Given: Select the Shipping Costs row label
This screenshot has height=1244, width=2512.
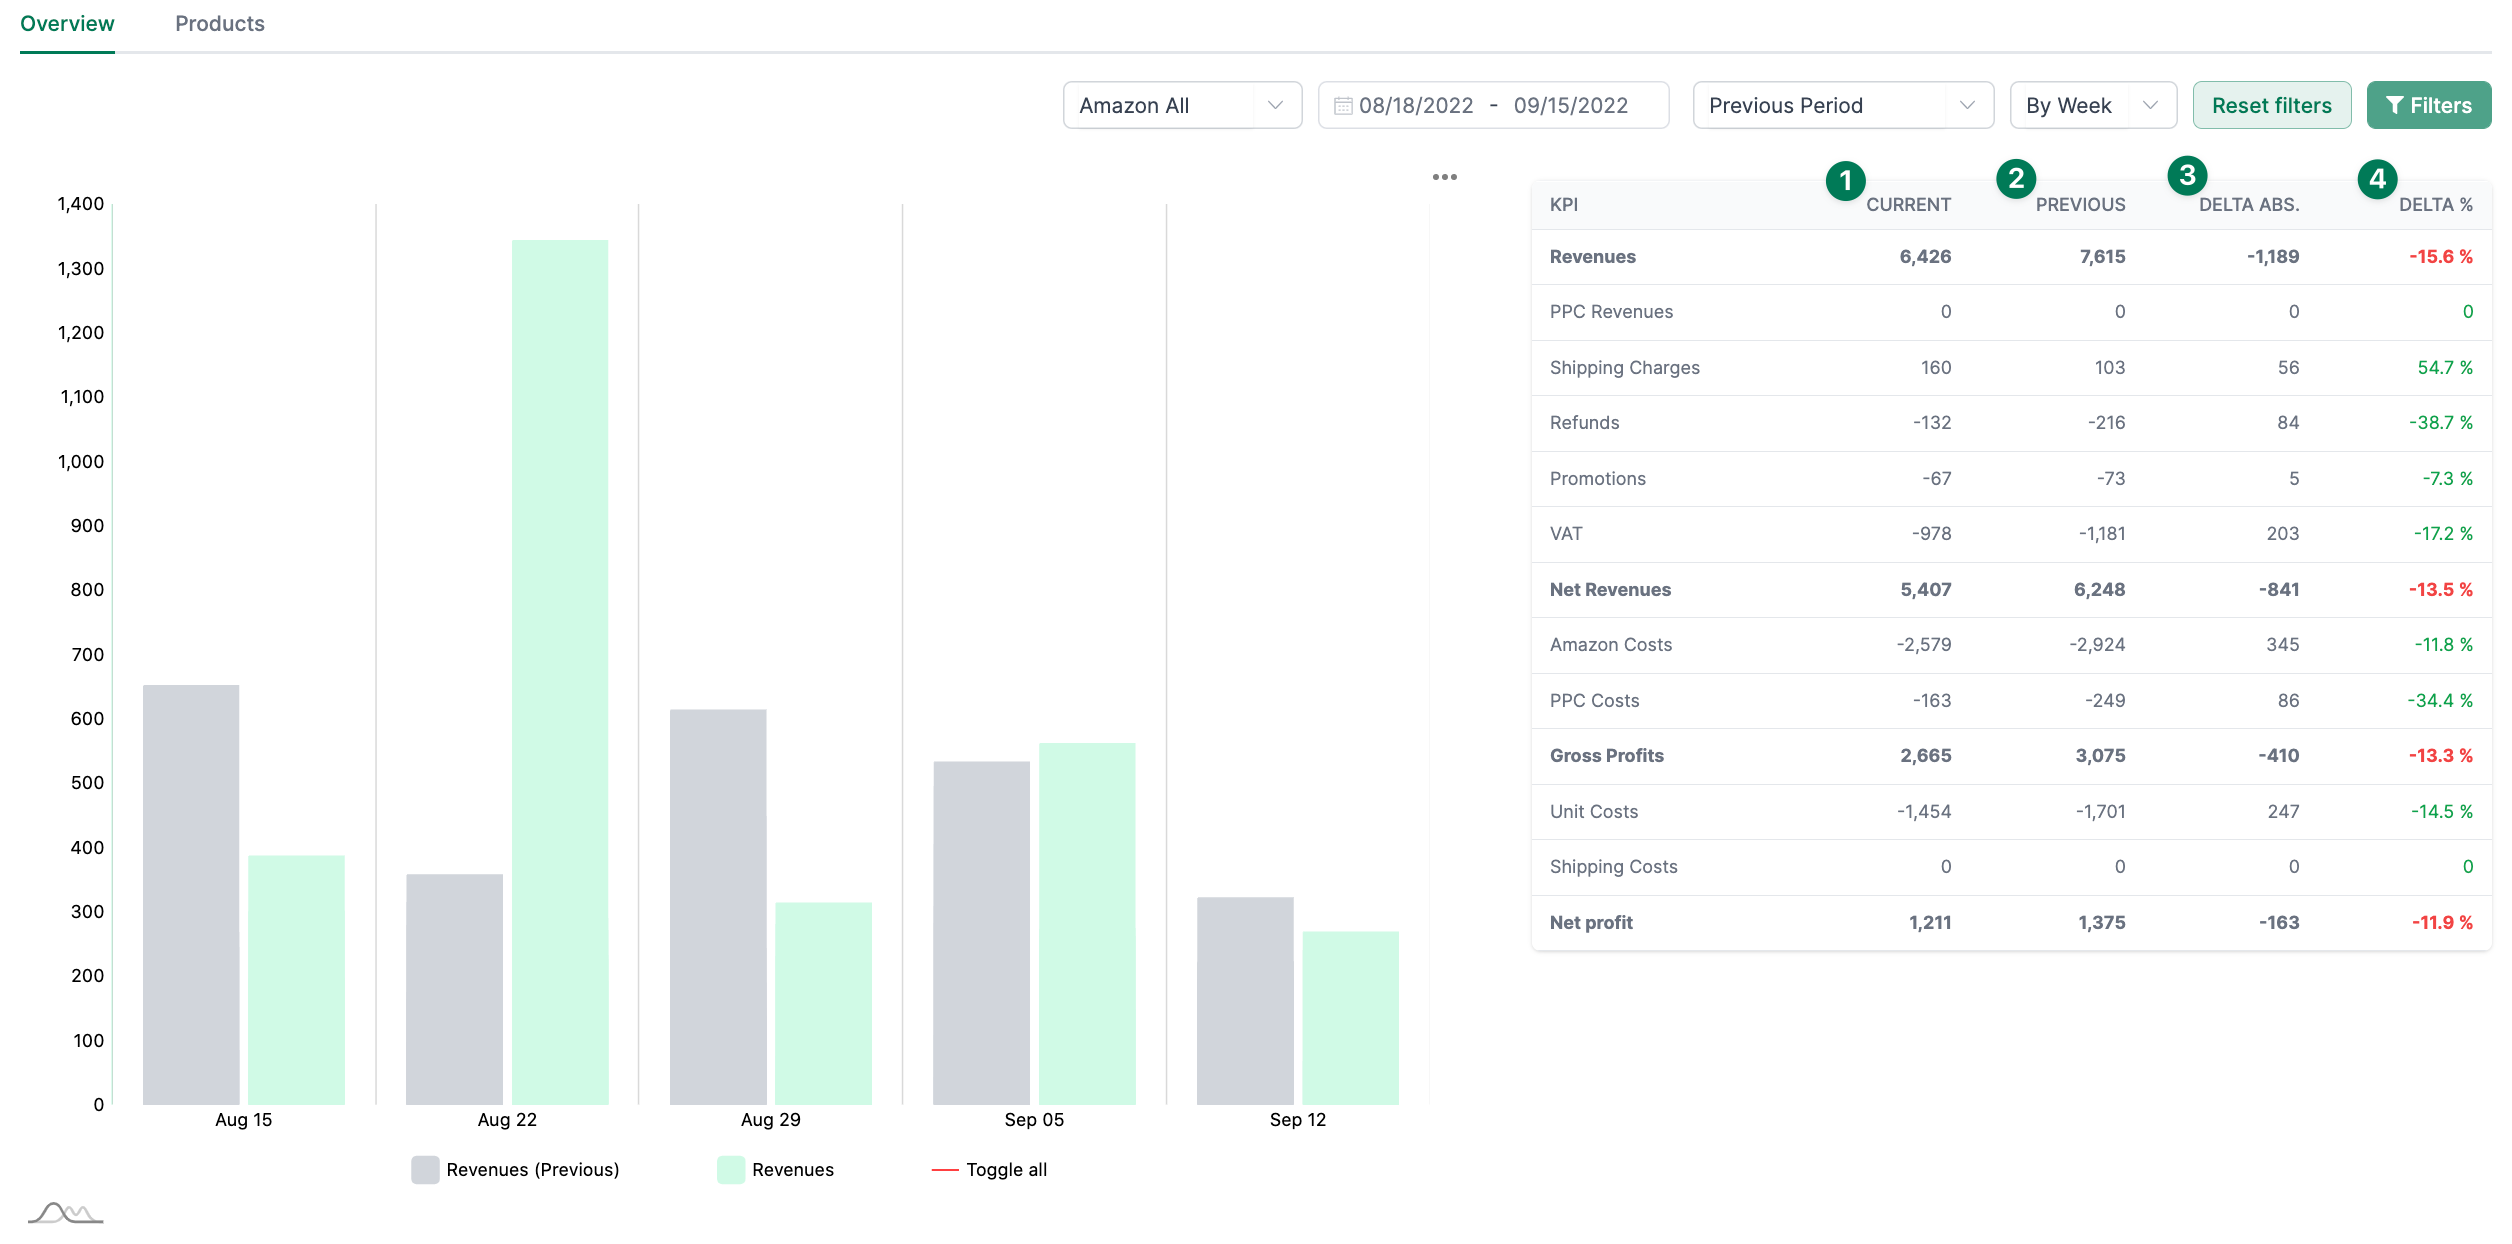Looking at the screenshot, I should pyautogui.click(x=1613, y=867).
